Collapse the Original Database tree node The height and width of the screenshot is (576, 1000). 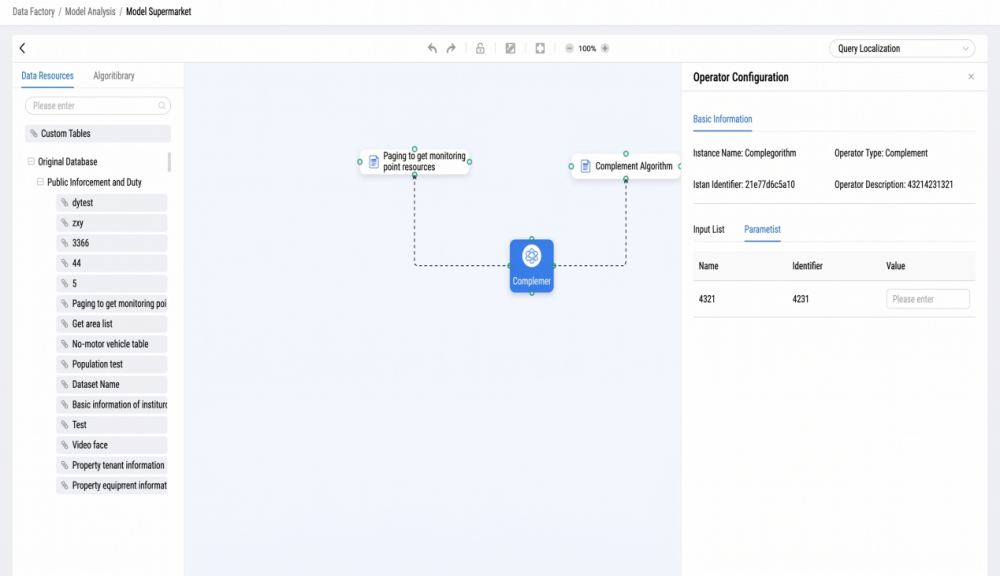(x=31, y=161)
